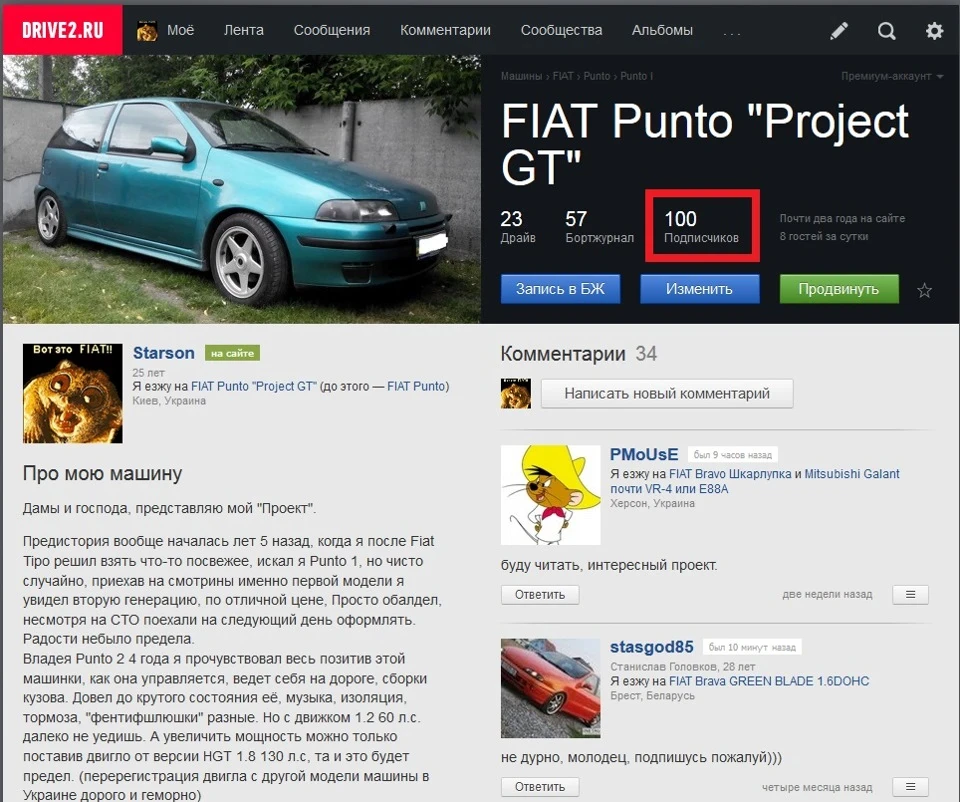Screen dimensions: 960x802
Task: Open the Лента feed
Action: click(244, 30)
